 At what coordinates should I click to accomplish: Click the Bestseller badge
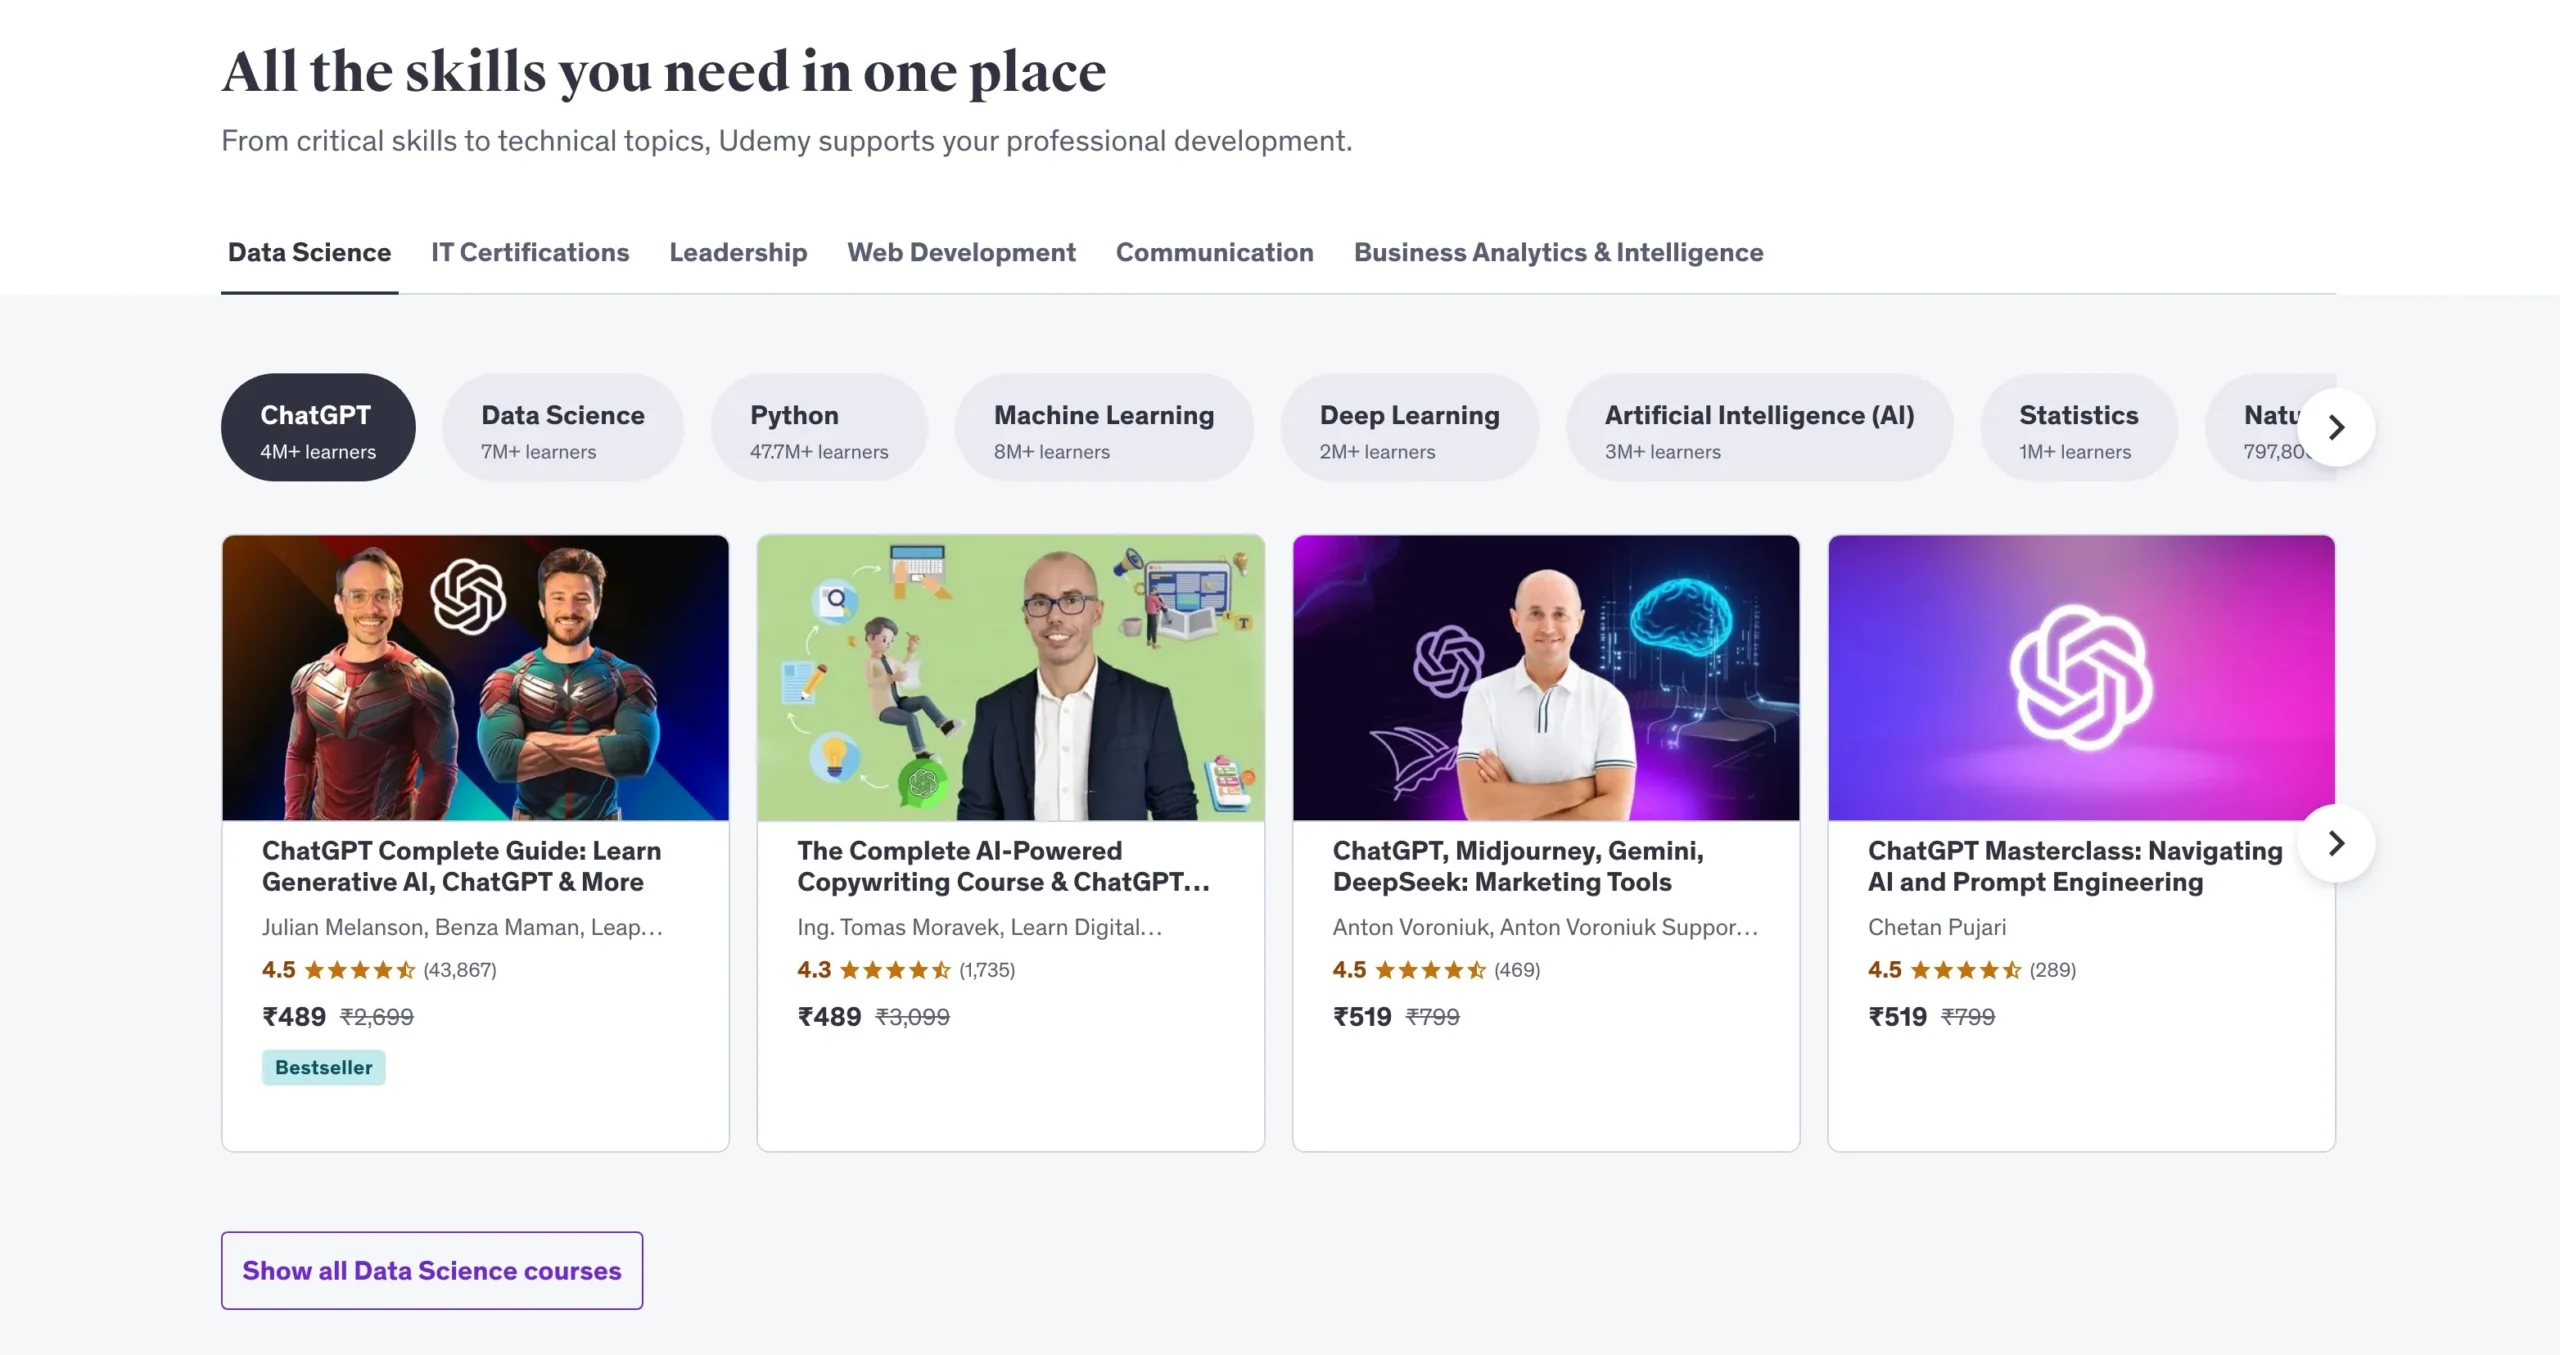323,1067
